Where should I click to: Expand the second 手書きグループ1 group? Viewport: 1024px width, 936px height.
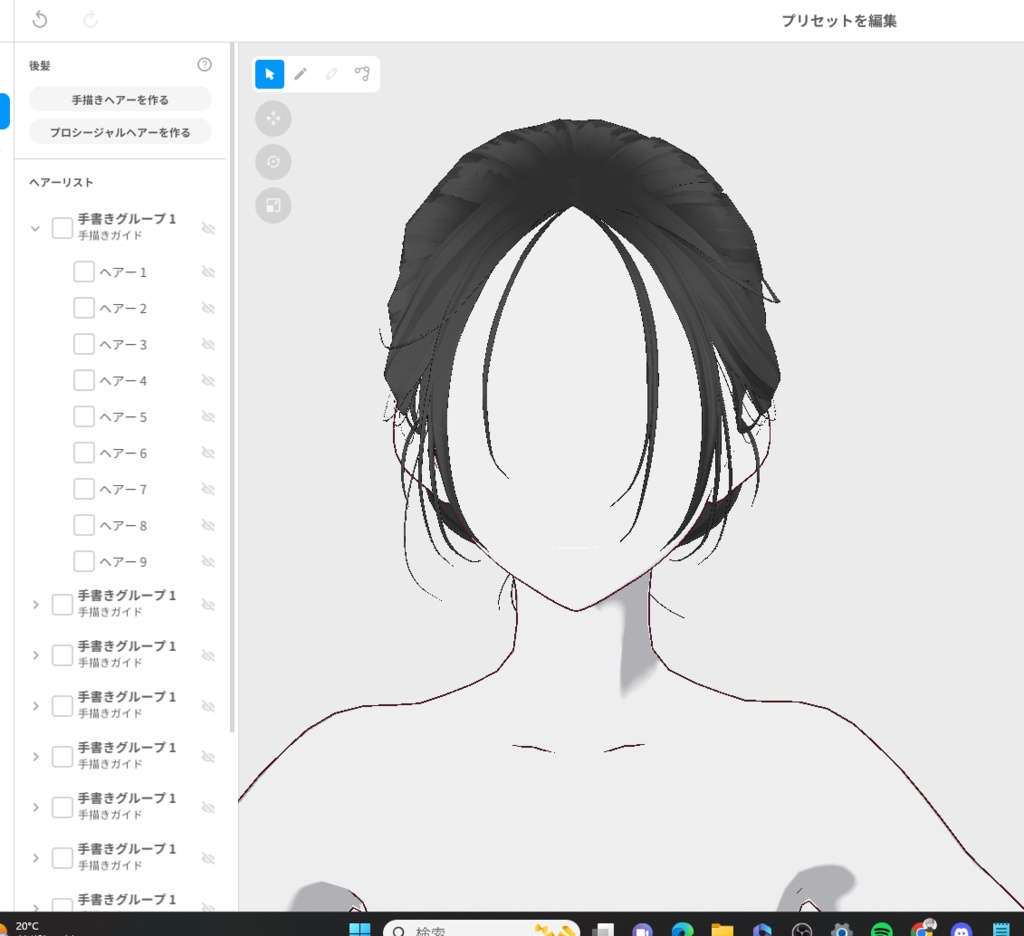tap(35, 604)
